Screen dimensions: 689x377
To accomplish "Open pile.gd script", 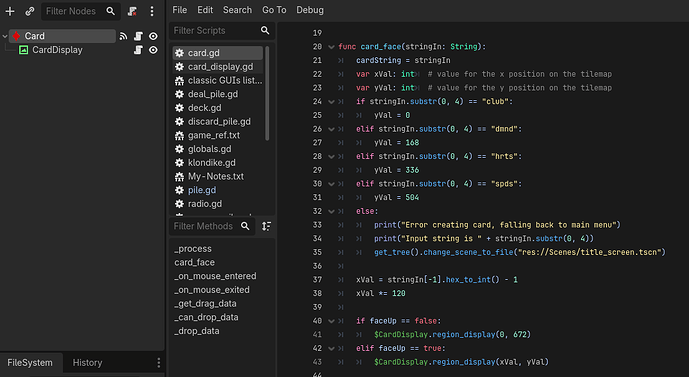I will [x=218, y=190].
